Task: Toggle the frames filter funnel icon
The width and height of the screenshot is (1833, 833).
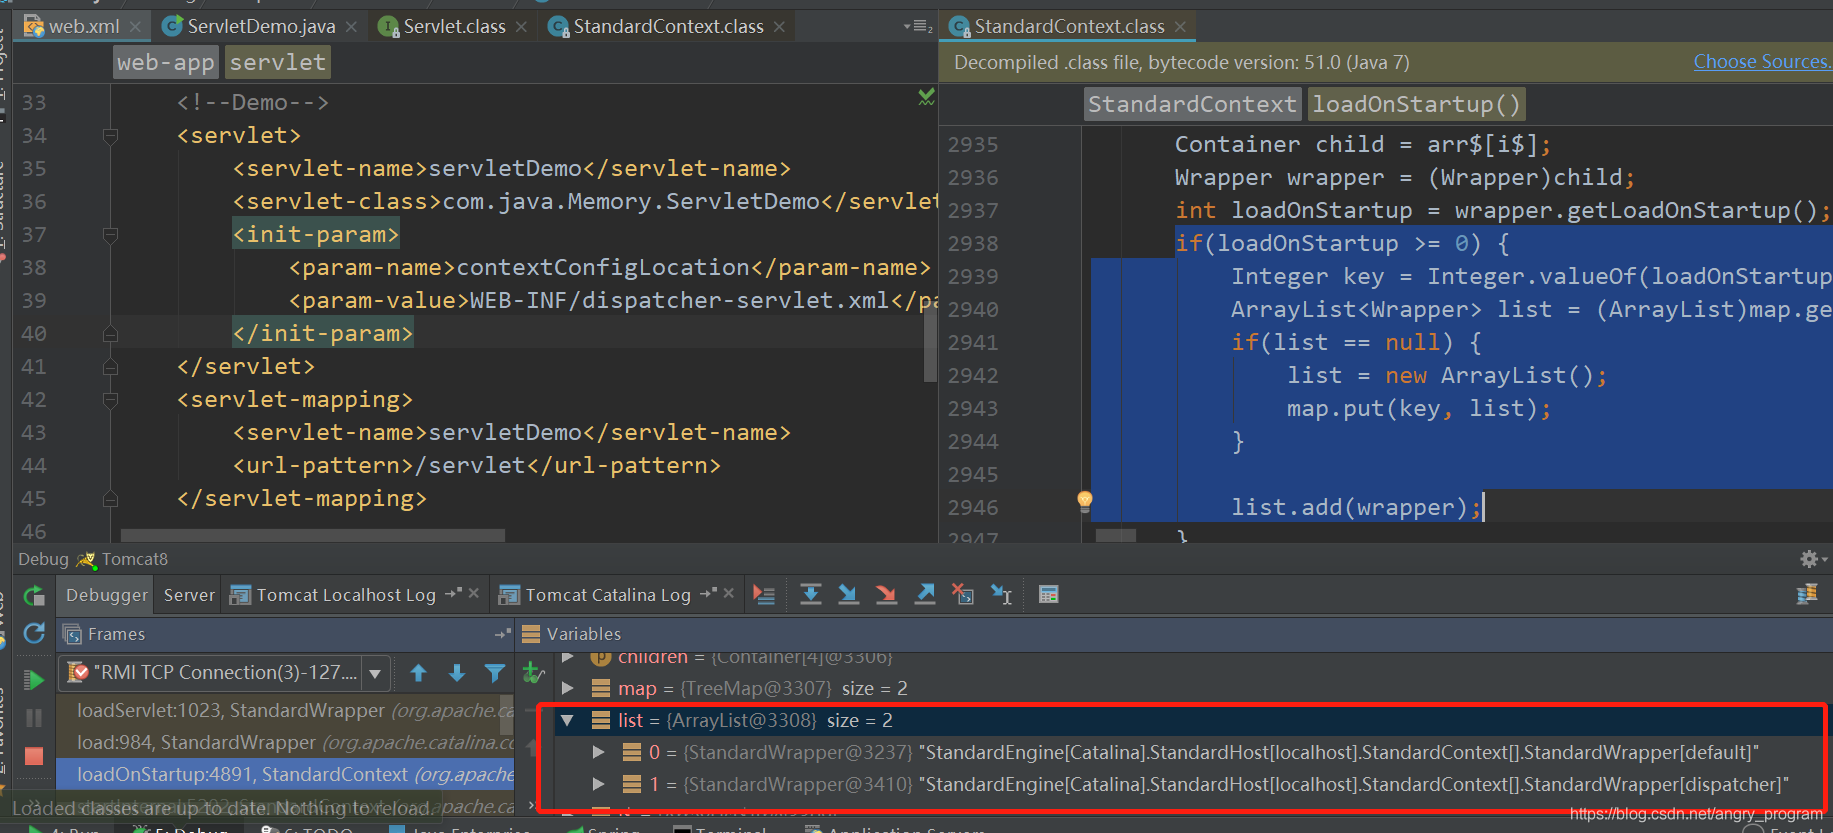Action: pyautogui.click(x=494, y=673)
